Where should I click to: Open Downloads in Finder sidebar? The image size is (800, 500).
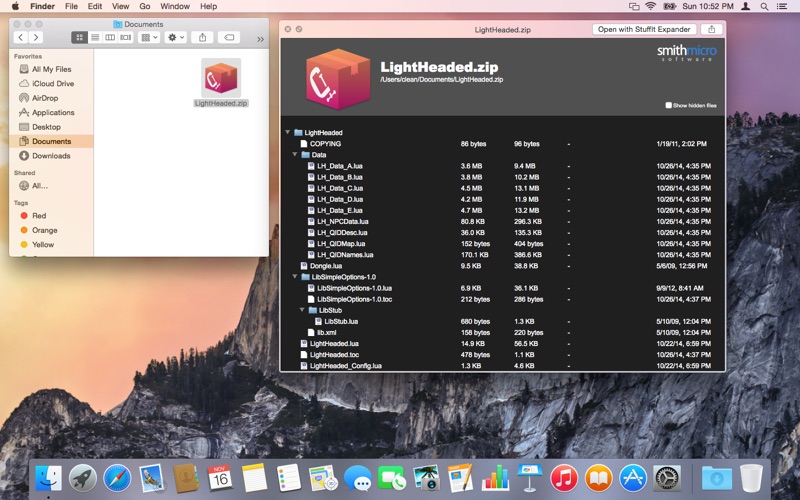(51, 156)
